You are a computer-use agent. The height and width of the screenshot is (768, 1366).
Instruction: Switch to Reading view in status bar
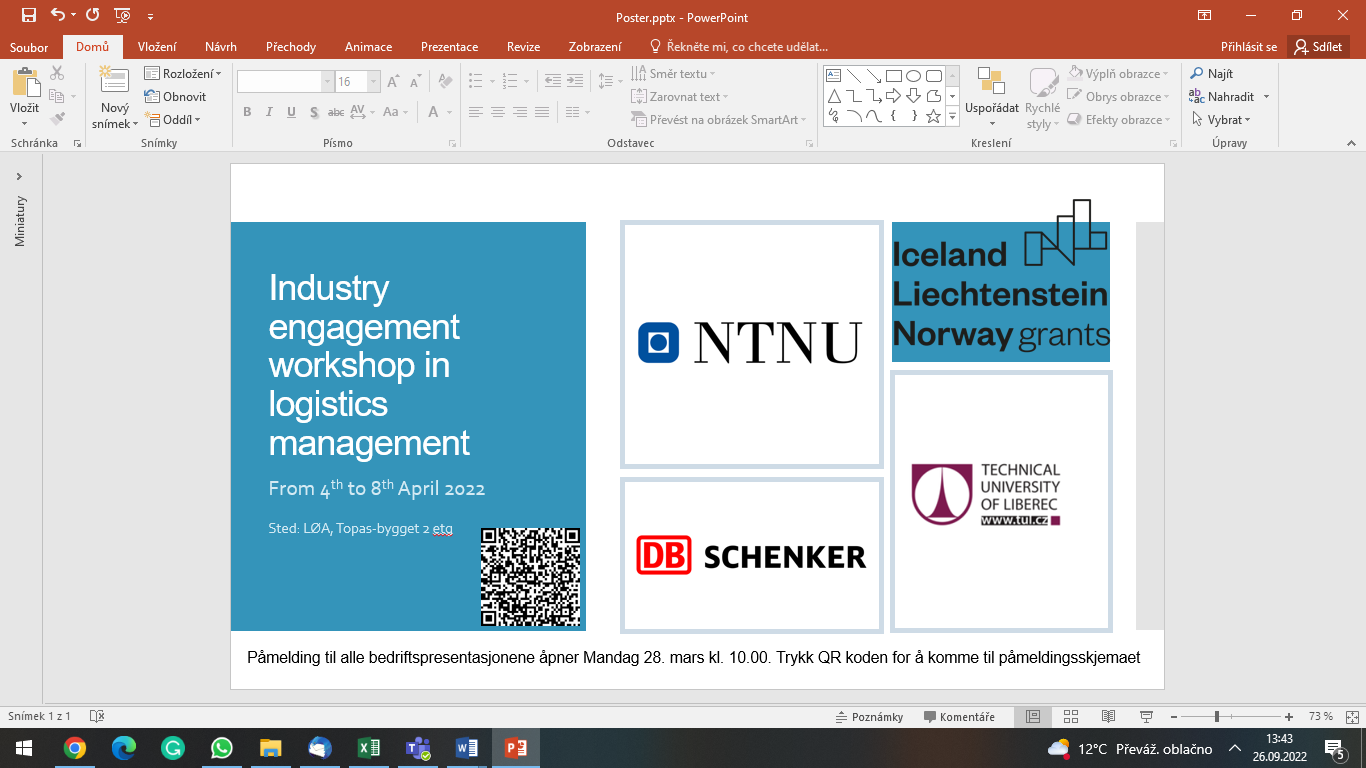(1108, 717)
